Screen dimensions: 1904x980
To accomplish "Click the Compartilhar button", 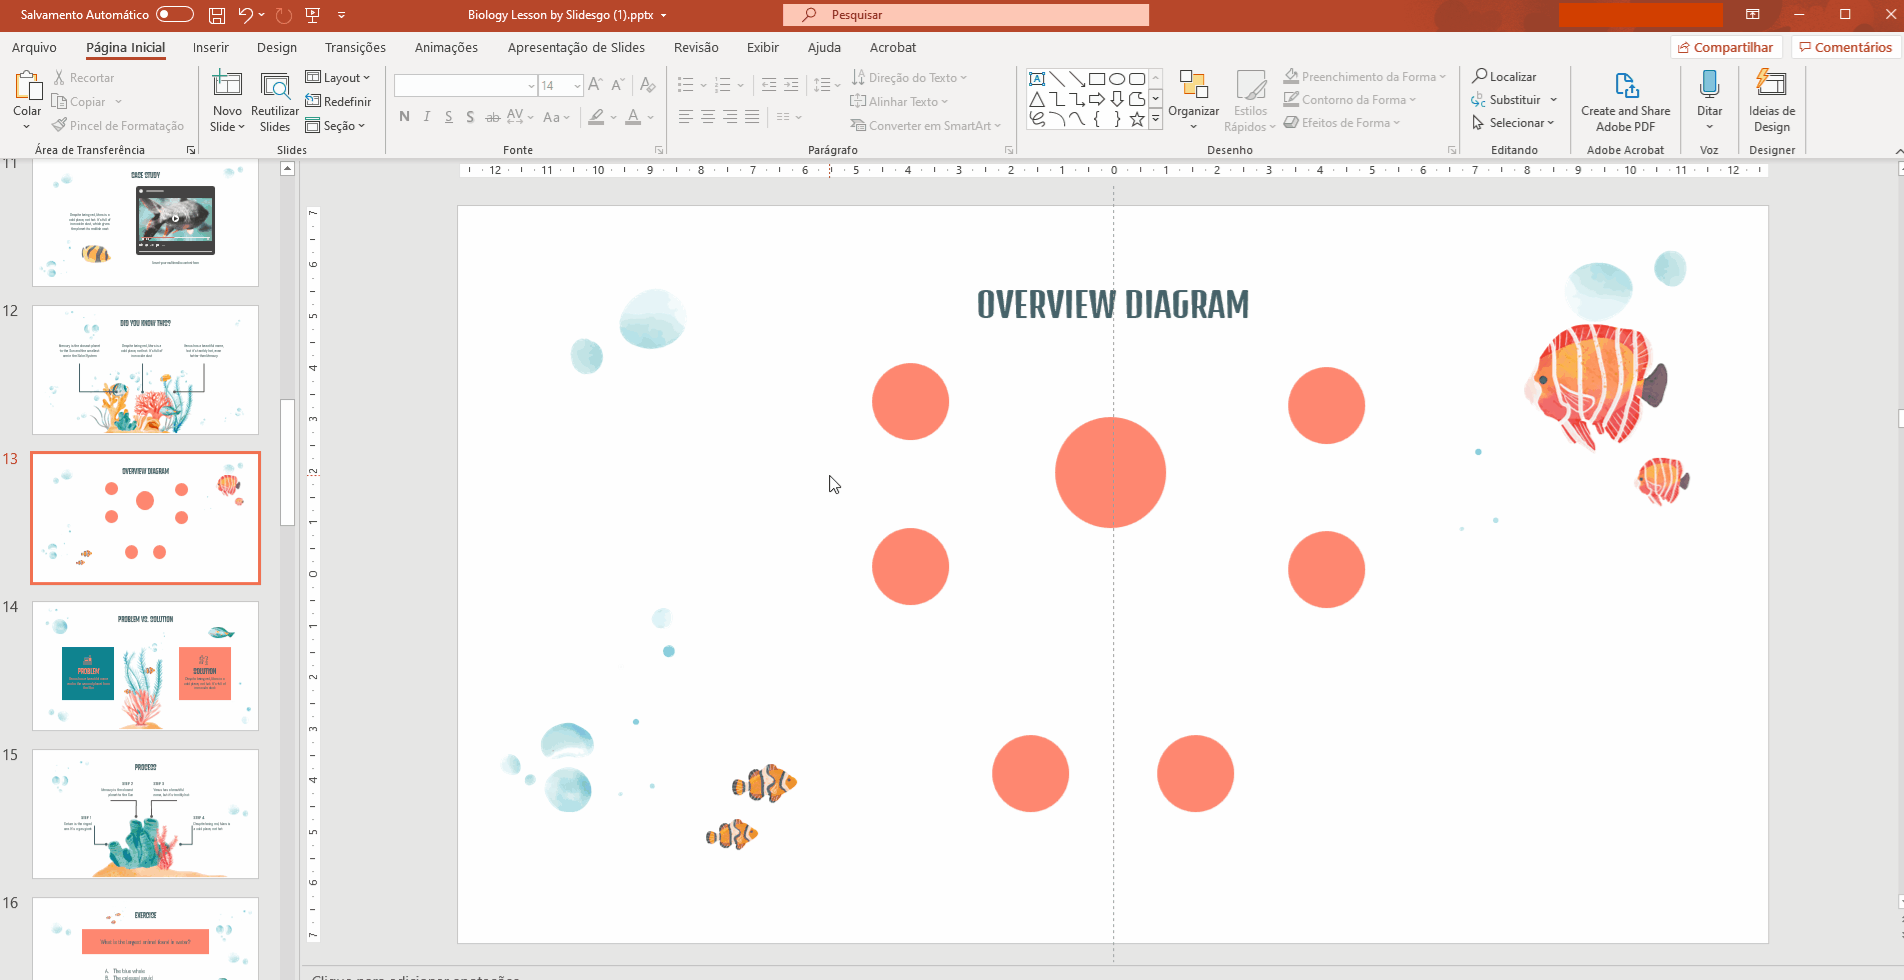I will pyautogui.click(x=1726, y=47).
